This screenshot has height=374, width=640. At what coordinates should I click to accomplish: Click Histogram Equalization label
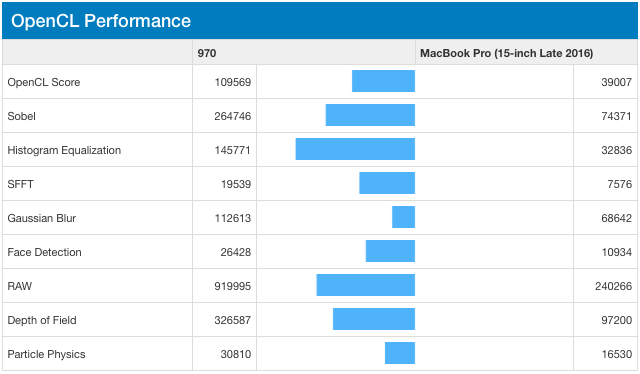64,150
